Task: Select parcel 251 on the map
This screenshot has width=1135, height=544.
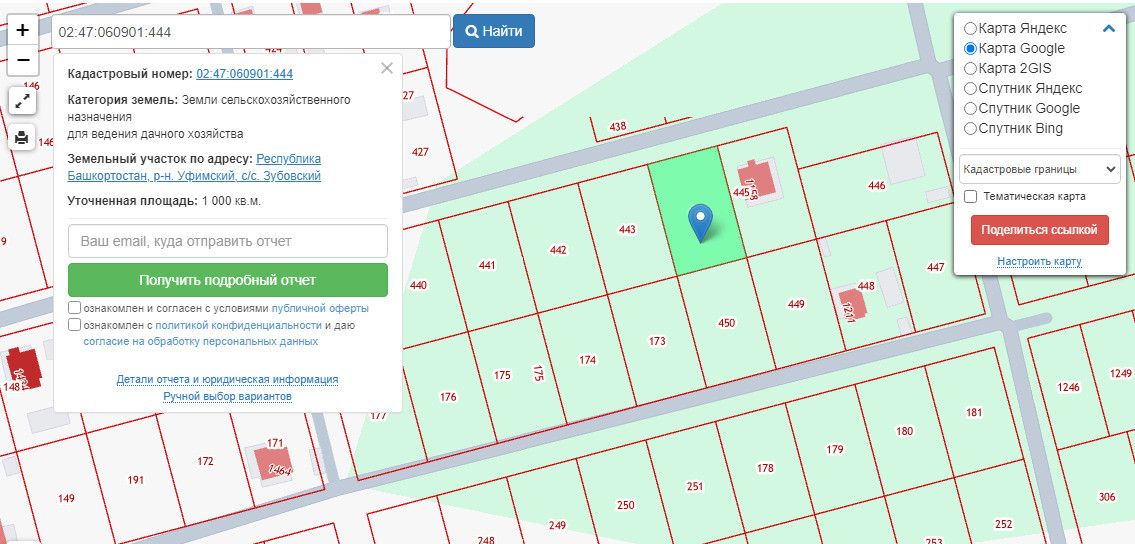Action: [x=695, y=486]
